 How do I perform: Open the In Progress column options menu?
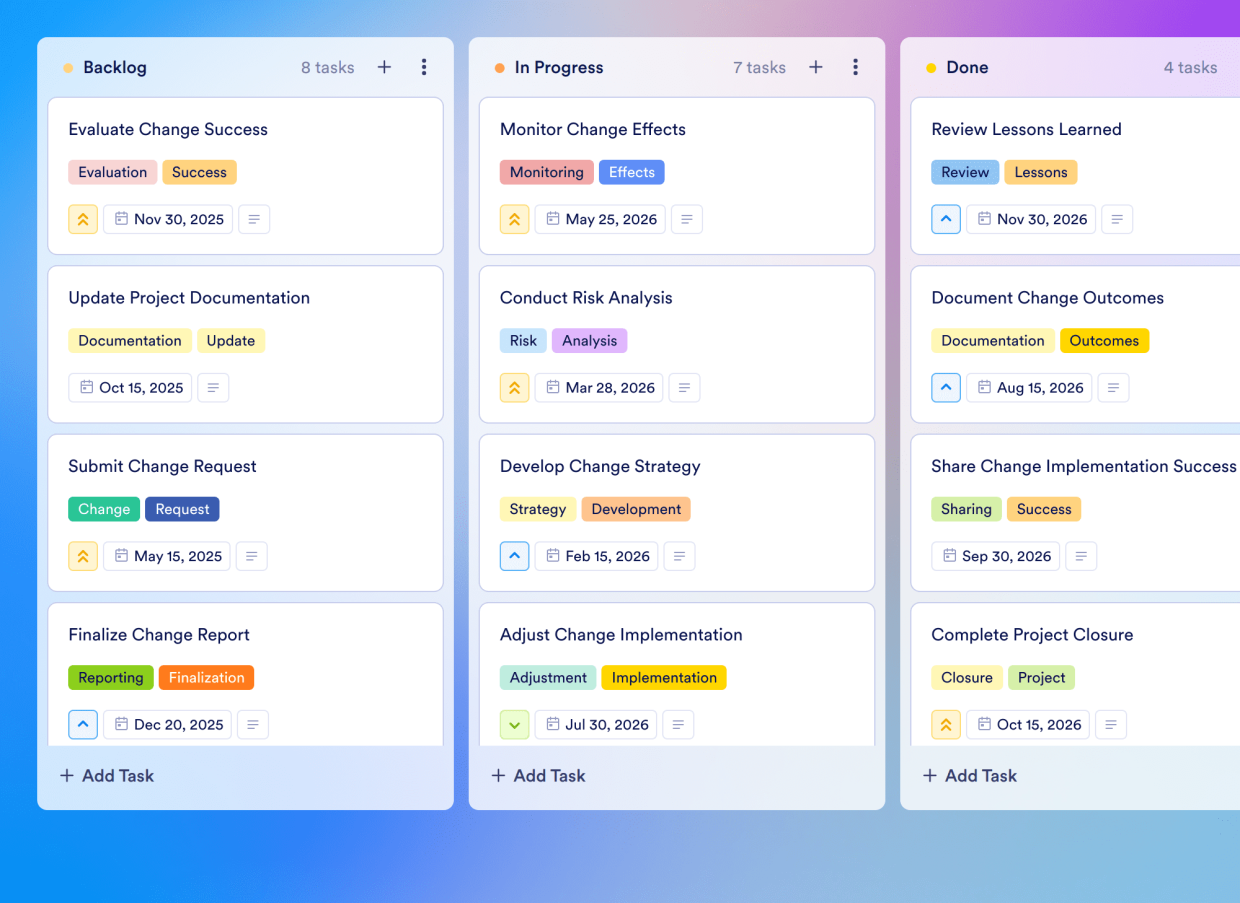point(856,67)
